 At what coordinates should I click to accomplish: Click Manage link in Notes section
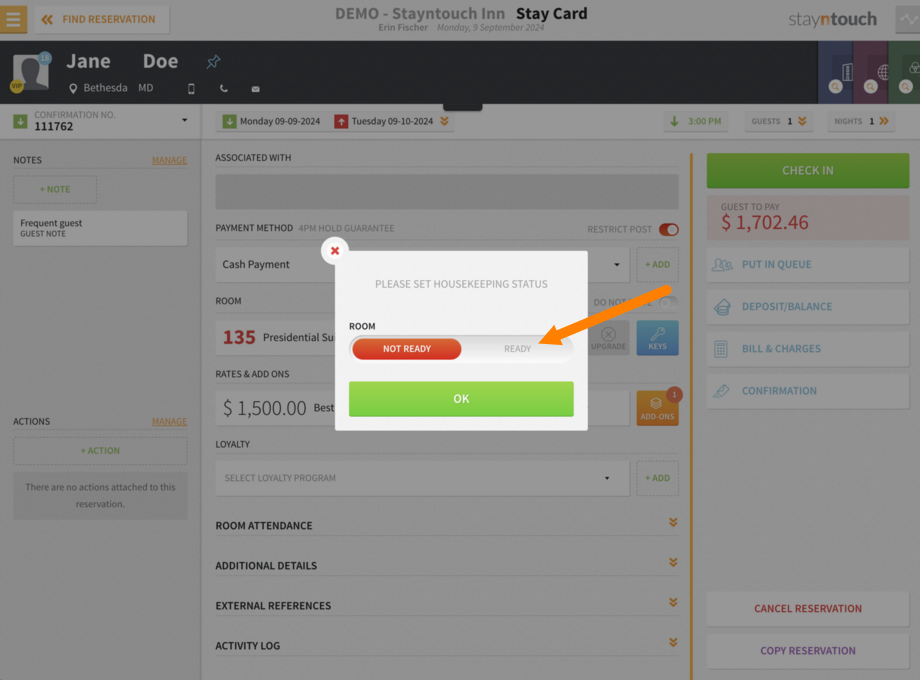click(x=170, y=160)
